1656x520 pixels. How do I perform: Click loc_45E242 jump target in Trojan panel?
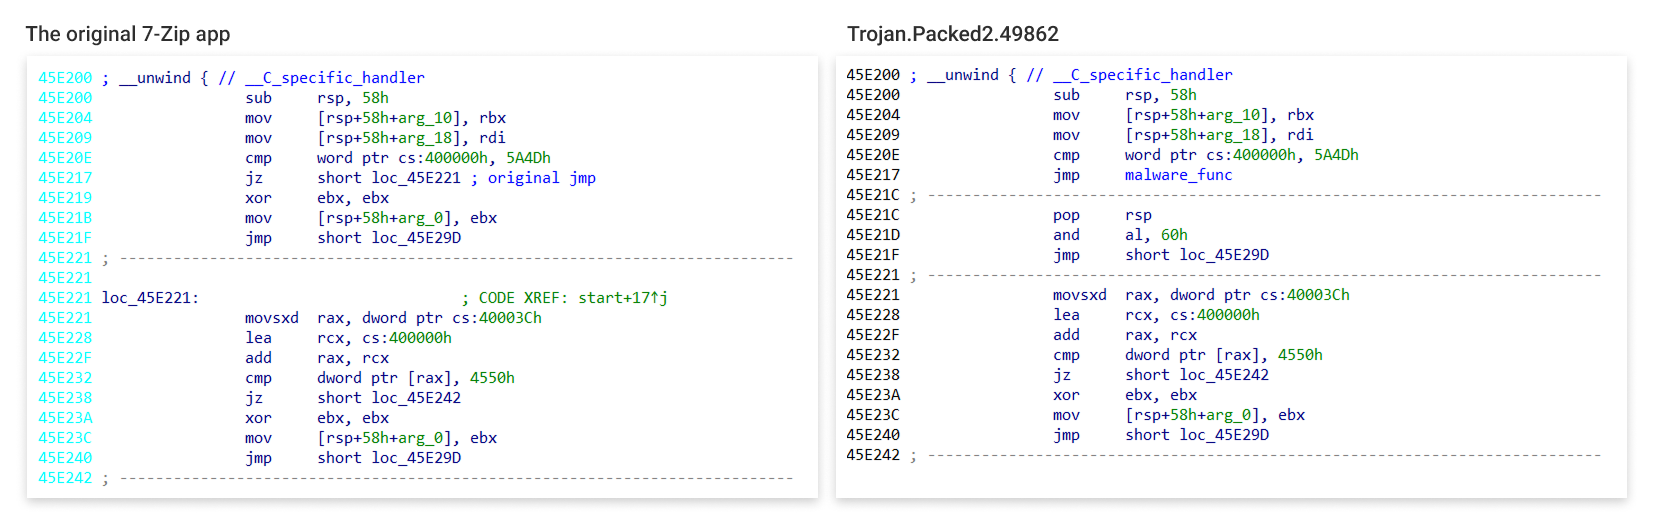1224,375
